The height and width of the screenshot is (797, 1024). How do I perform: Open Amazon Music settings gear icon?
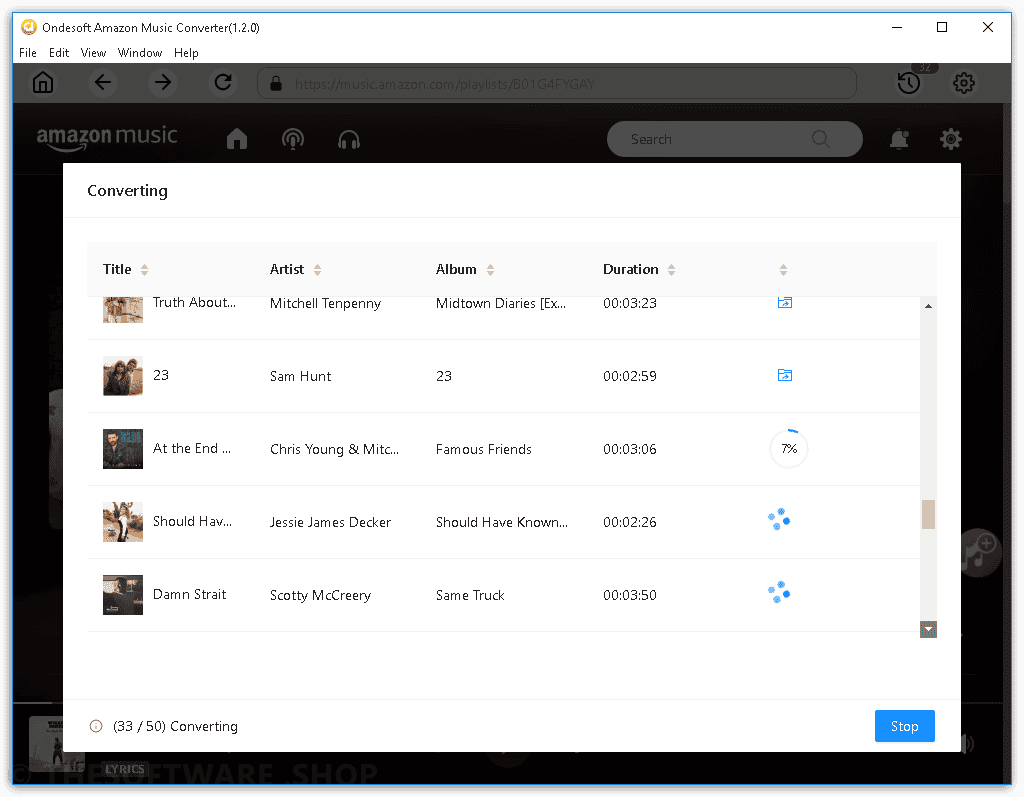[951, 139]
